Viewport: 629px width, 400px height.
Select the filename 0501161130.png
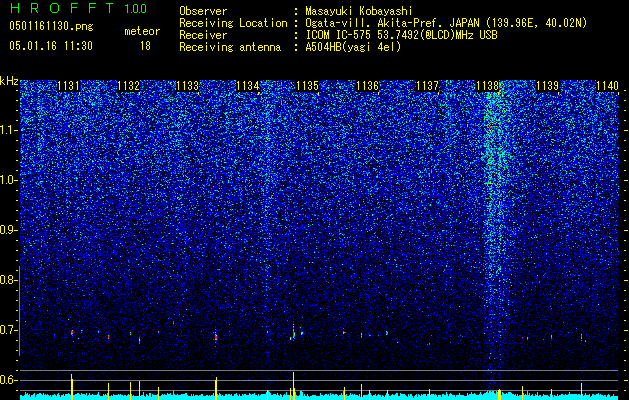tap(51, 27)
